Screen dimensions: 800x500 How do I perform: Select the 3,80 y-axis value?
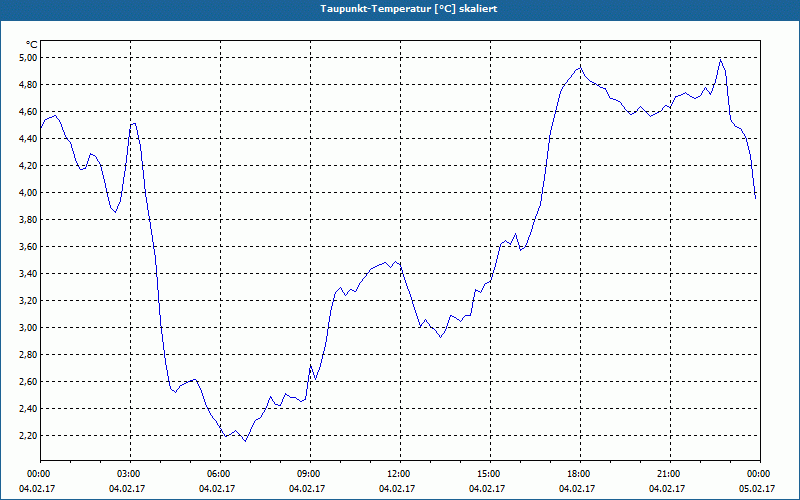(28, 220)
